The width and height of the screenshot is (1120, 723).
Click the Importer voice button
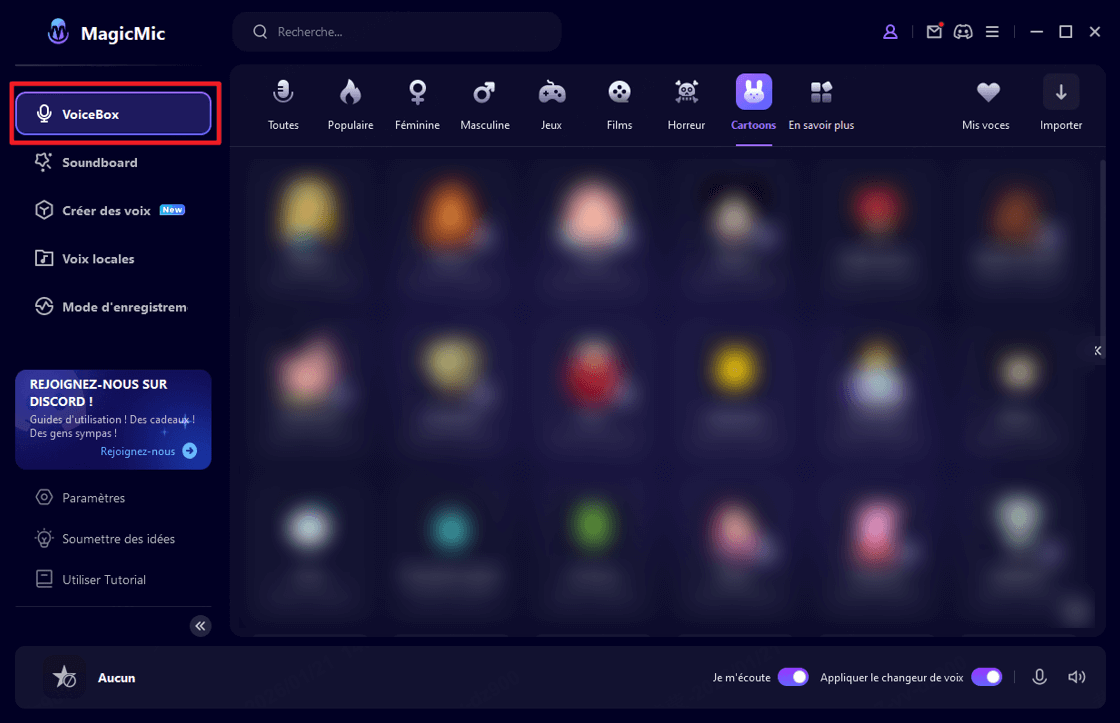(x=1061, y=104)
